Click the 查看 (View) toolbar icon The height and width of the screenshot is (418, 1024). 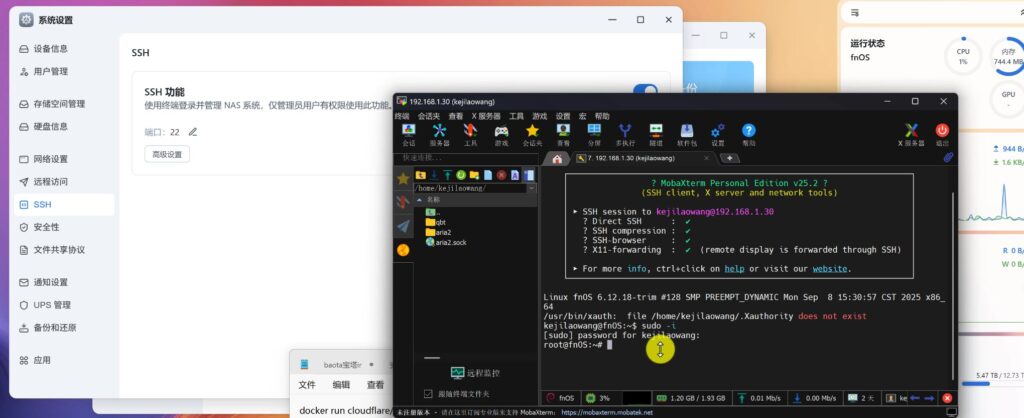563,135
